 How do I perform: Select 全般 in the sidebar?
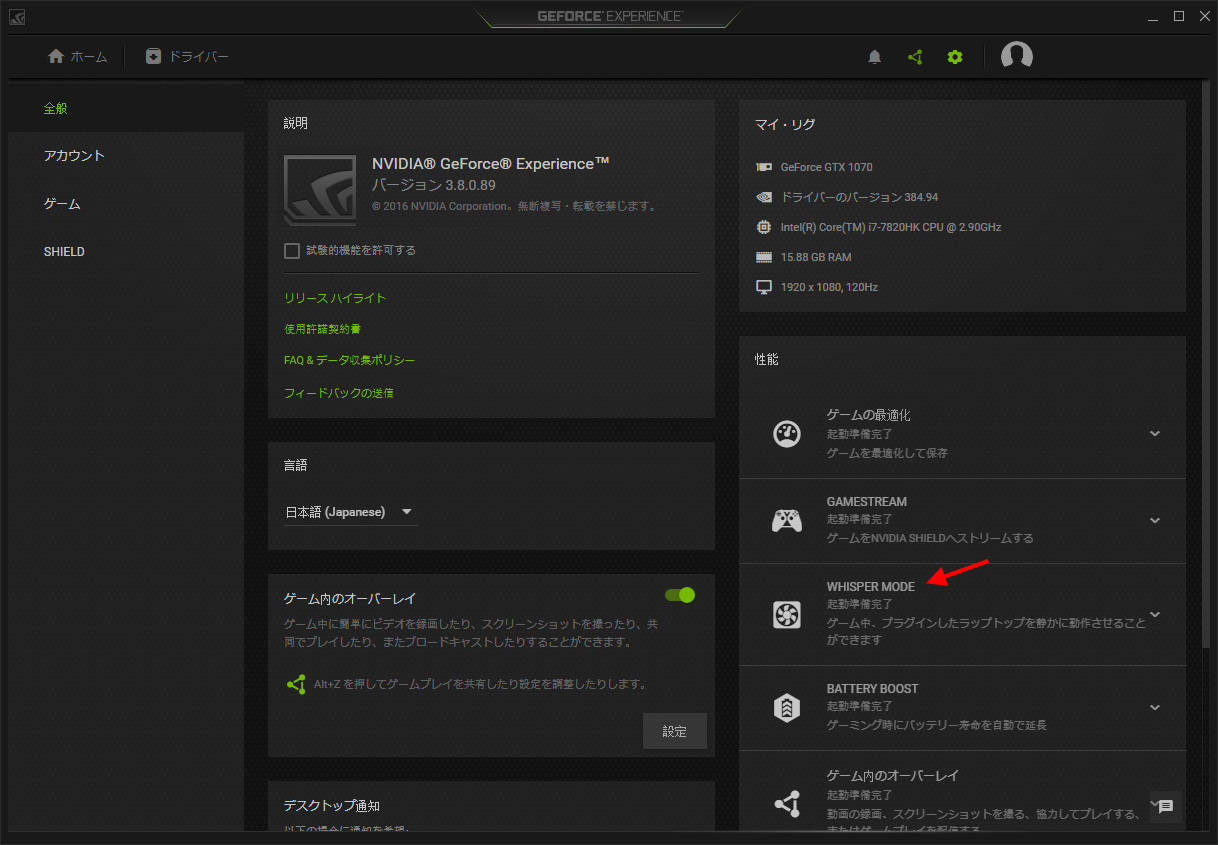(126, 108)
